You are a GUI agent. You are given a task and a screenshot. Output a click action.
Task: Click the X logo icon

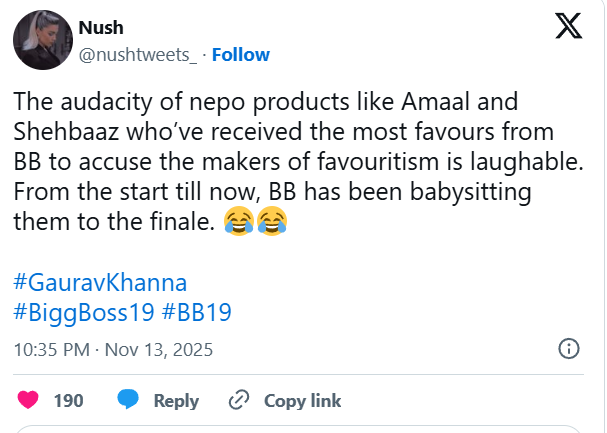pos(568,27)
